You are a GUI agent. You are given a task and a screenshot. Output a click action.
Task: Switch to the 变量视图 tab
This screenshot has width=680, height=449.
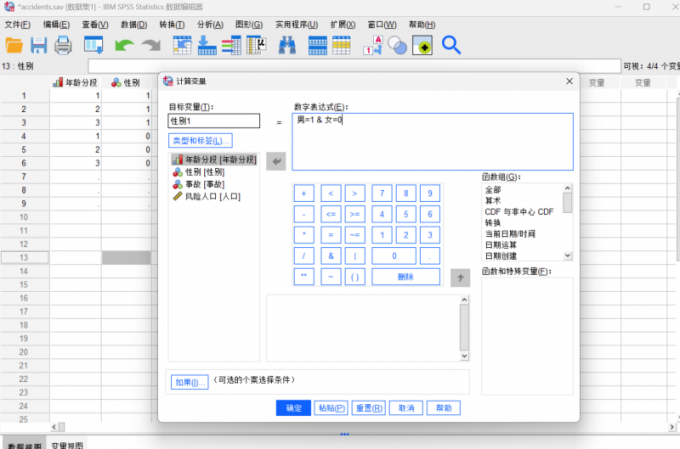click(x=67, y=444)
